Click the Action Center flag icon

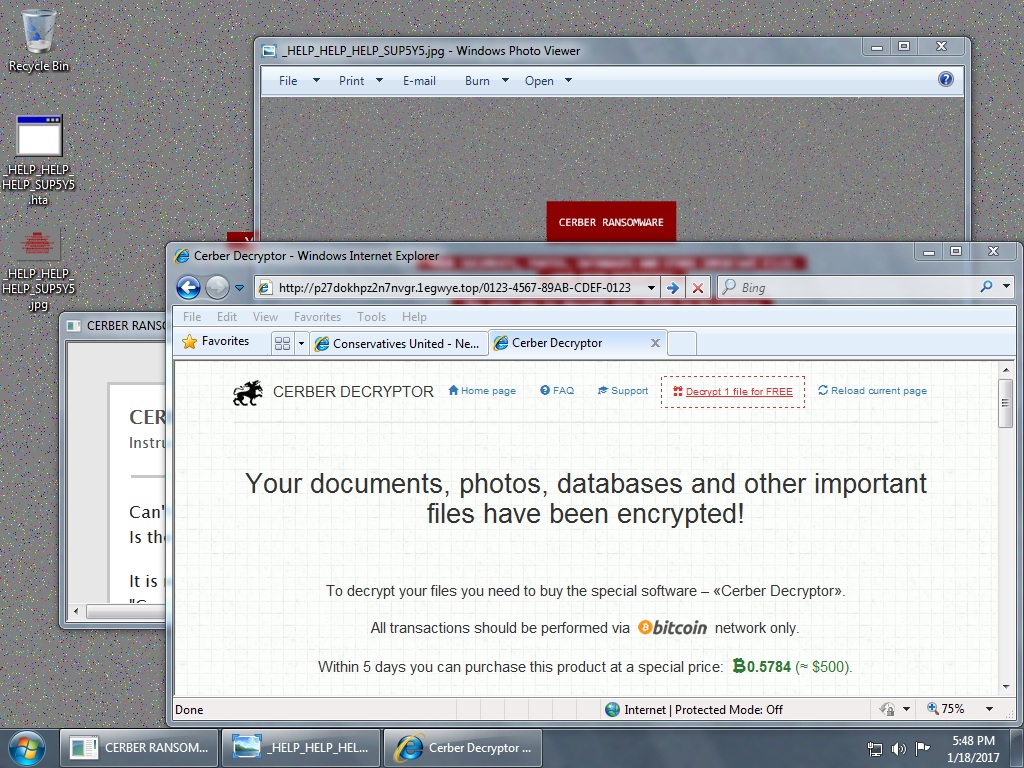[x=922, y=749]
